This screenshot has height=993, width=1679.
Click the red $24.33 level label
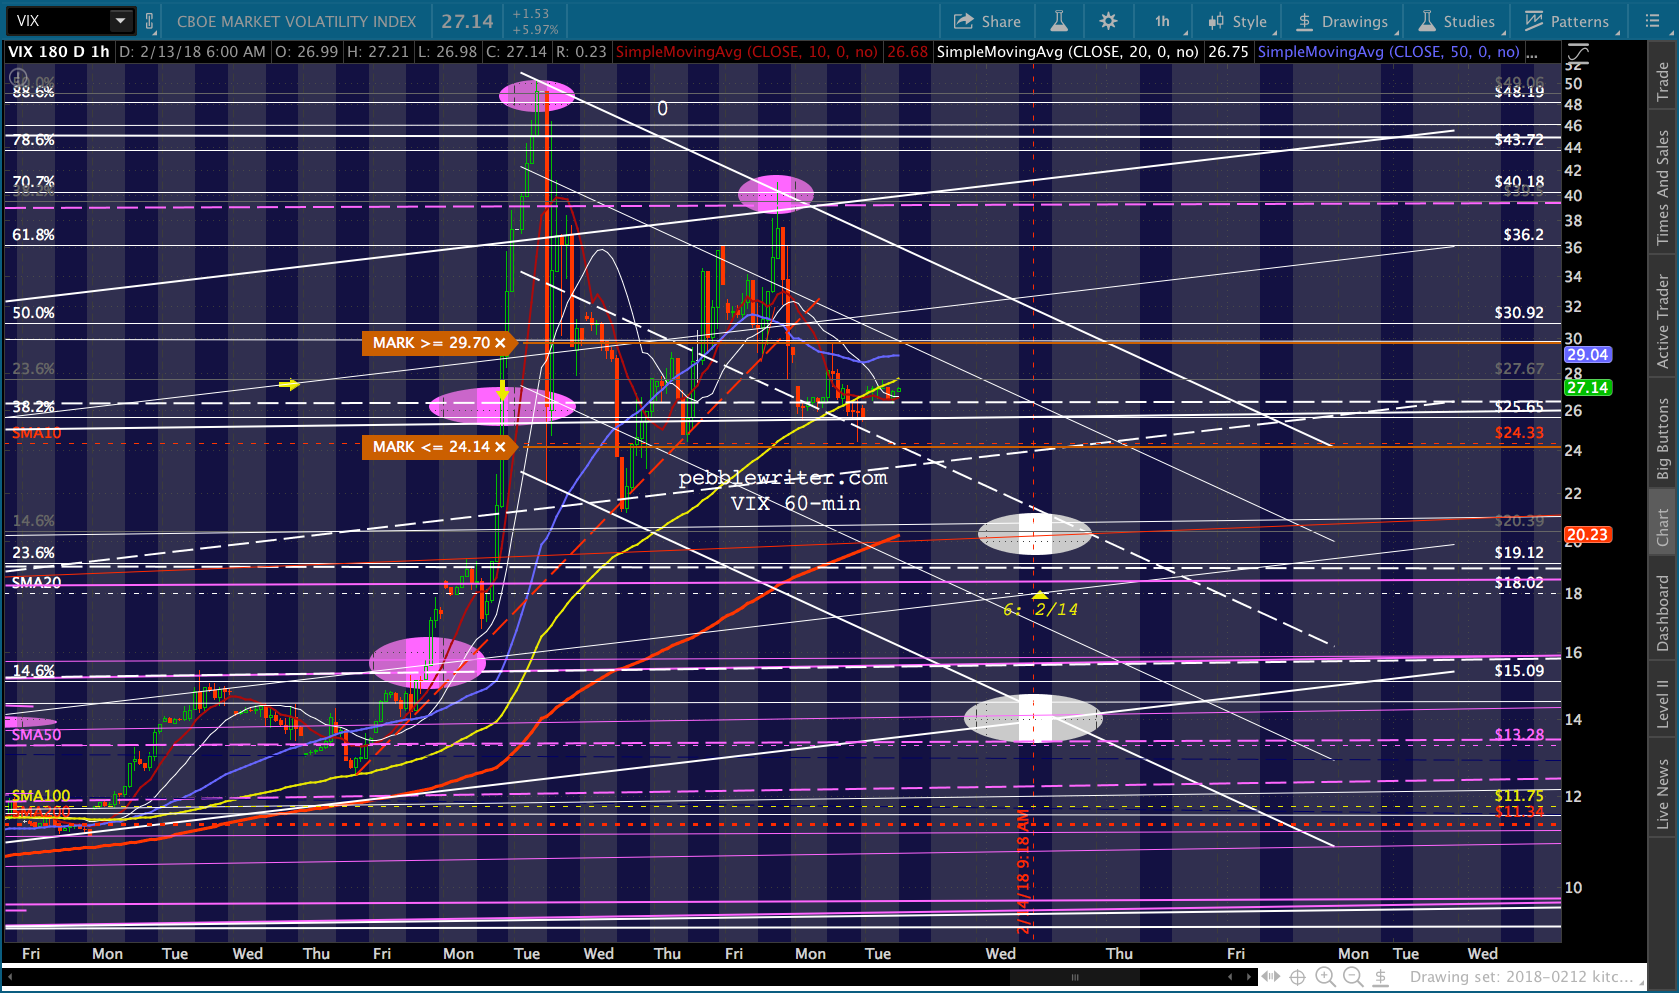[1519, 433]
